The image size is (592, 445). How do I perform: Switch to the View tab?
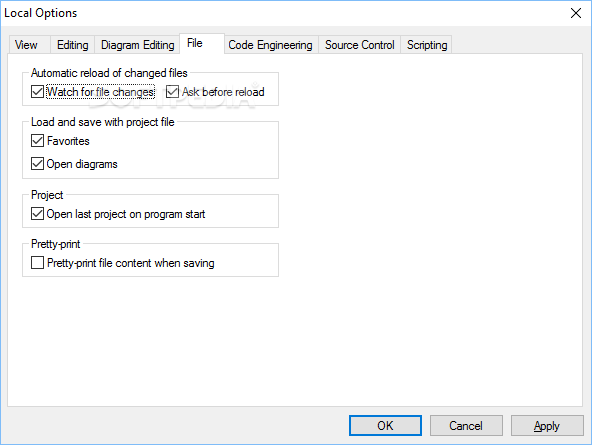coord(29,45)
